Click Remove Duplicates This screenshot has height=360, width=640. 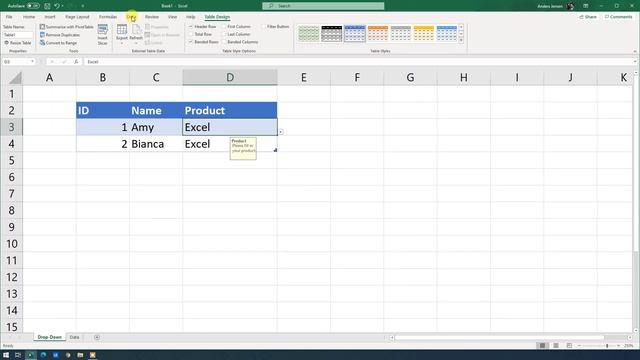[x=60, y=35]
